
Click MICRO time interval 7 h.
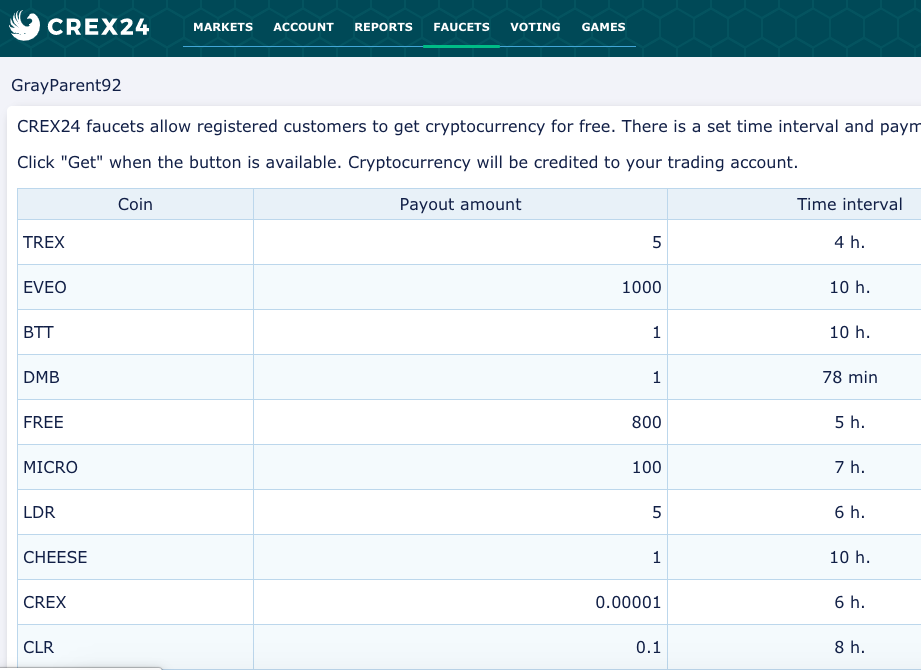pyautogui.click(x=849, y=467)
